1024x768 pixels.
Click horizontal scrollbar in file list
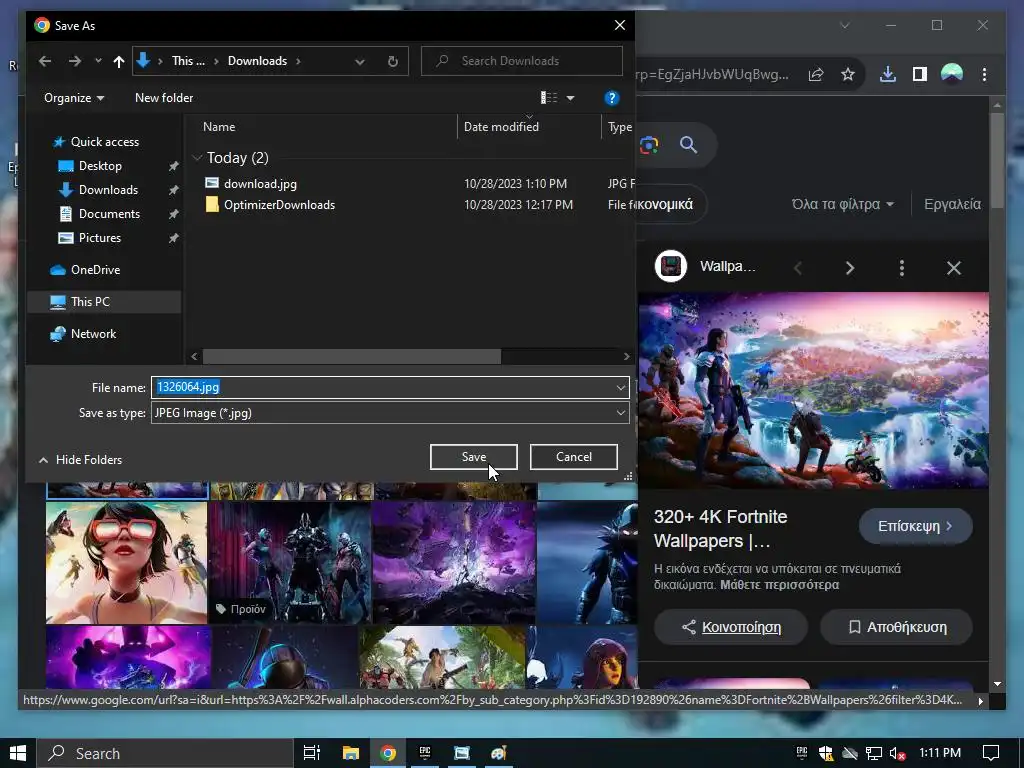(x=351, y=357)
